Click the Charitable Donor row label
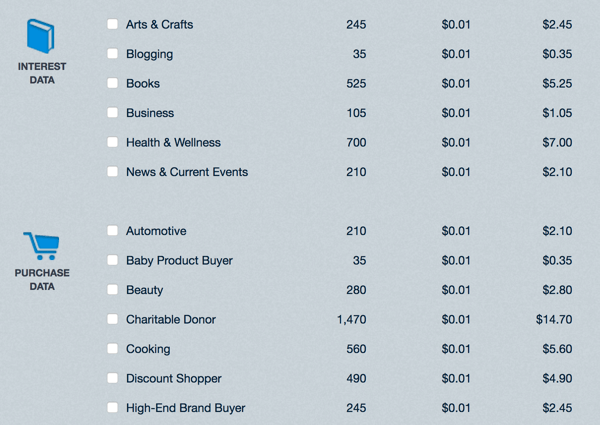600x425 pixels. pos(171,319)
